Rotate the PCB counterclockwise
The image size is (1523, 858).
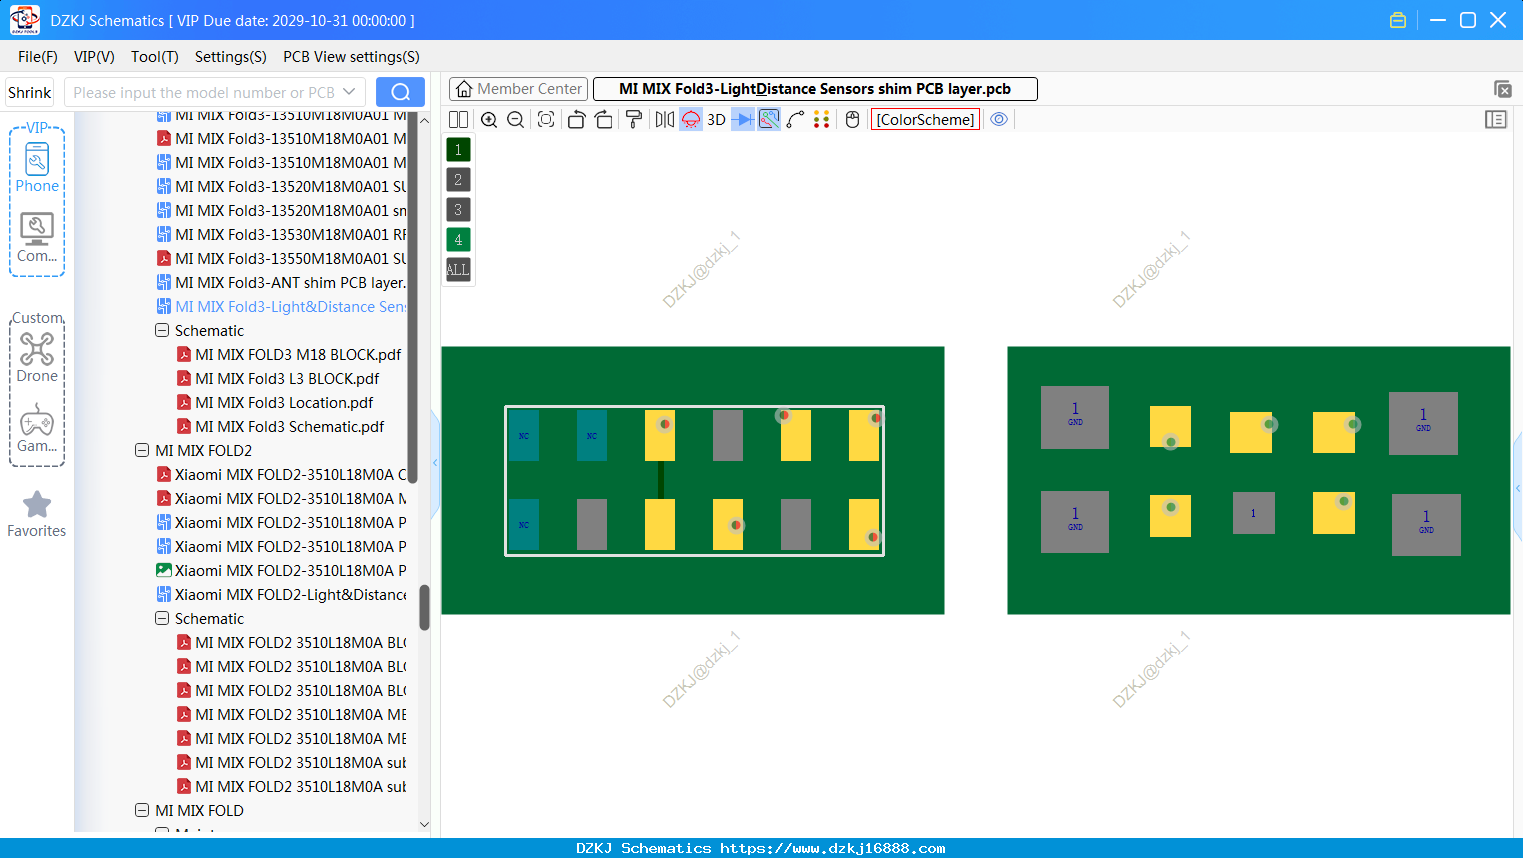(x=576, y=119)
